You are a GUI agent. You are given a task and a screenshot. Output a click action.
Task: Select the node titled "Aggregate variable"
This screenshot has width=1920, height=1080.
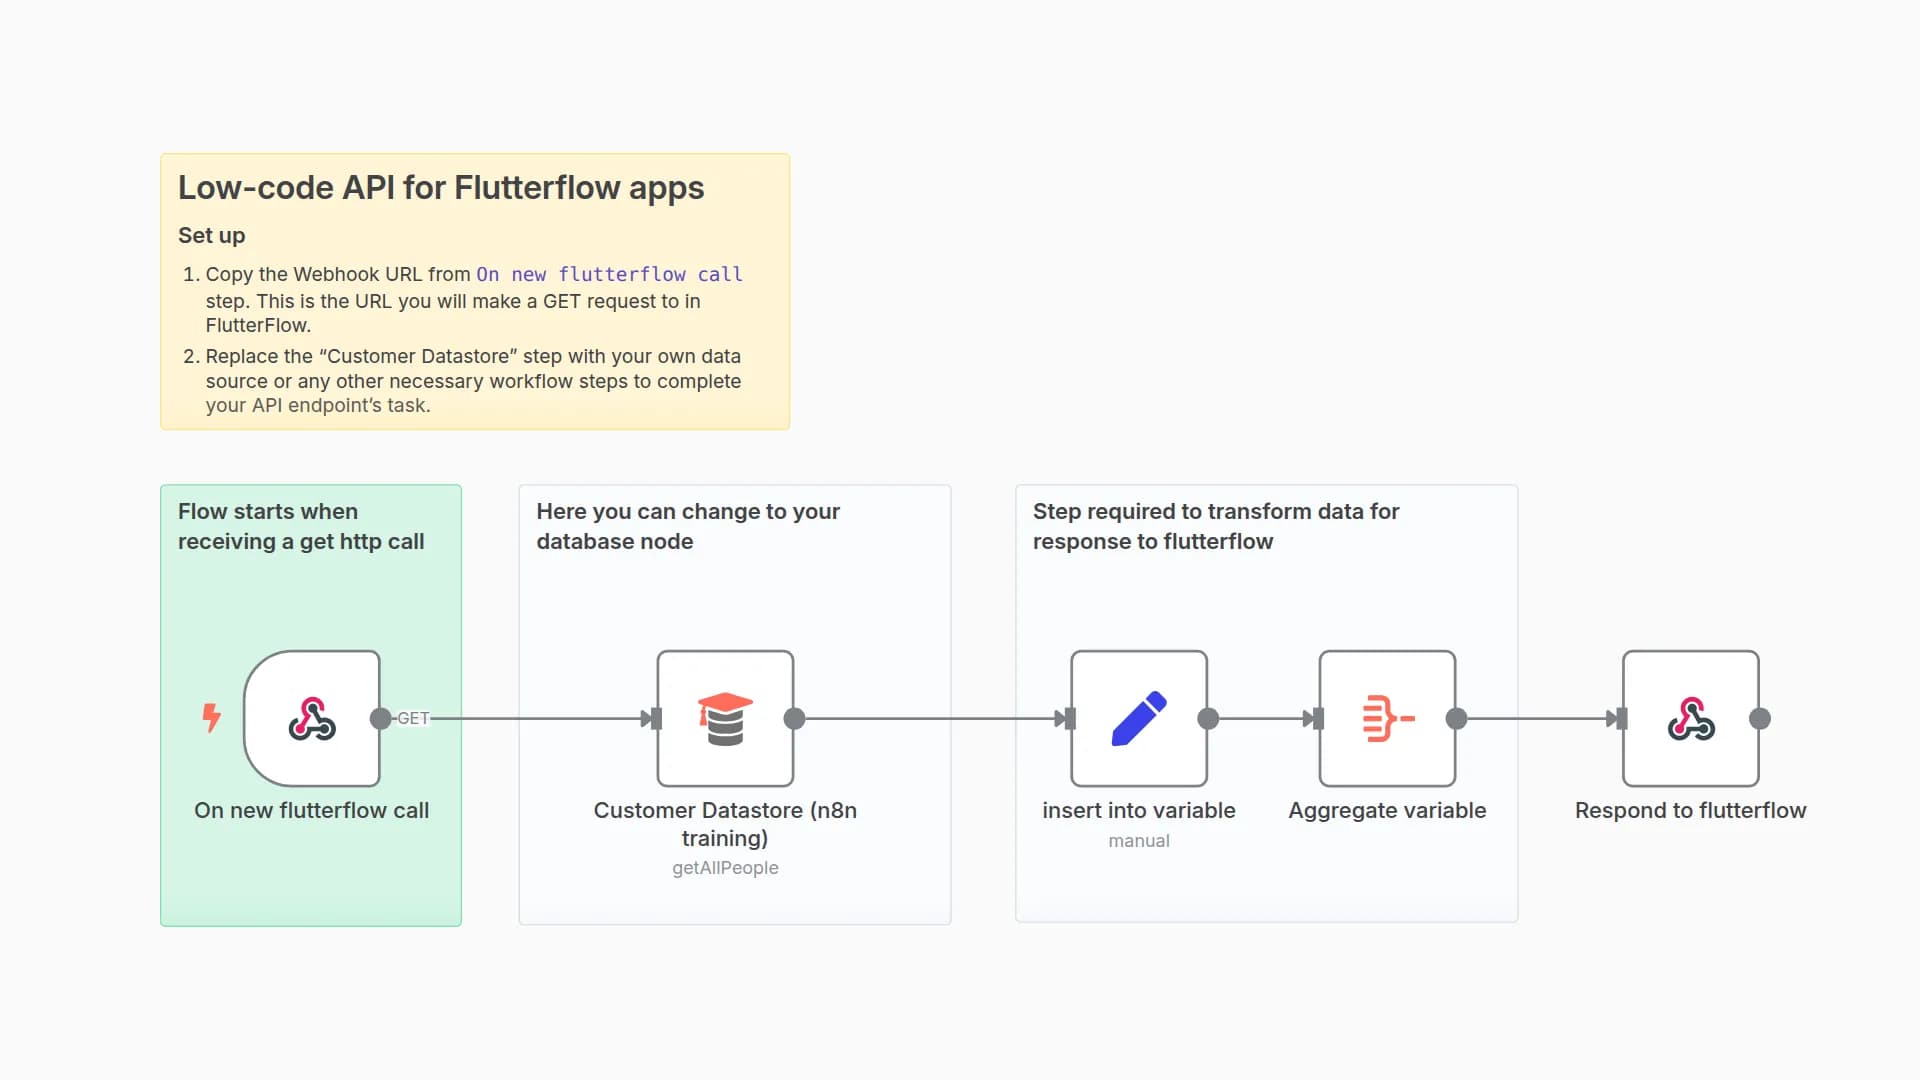[x=1387, y=811]
